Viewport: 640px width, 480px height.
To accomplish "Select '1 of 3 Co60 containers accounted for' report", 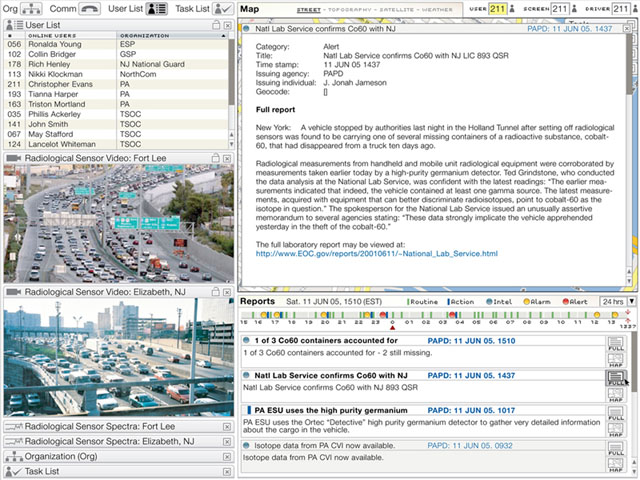I will (x=326, y=340).
